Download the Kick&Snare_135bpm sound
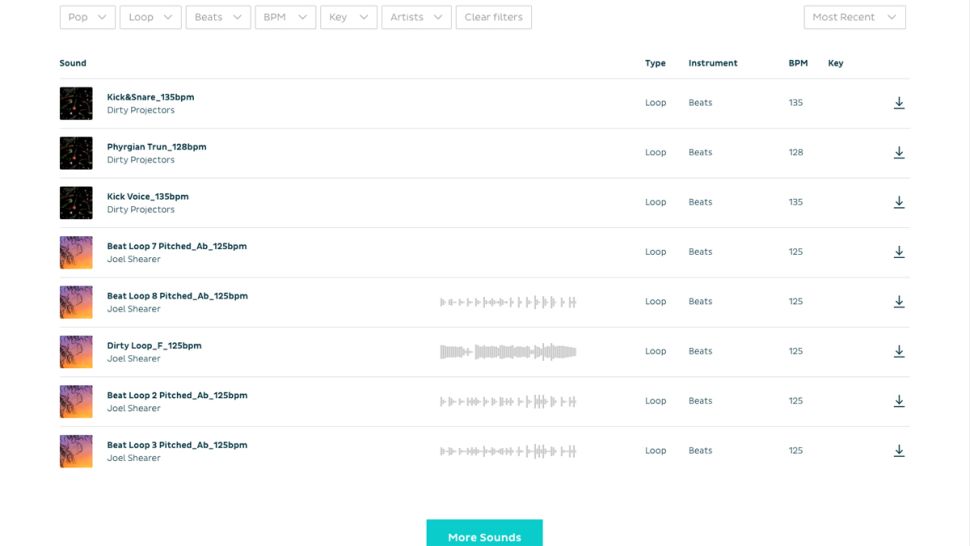The width and height of the screenshot is (970, 546). [898, 103]
